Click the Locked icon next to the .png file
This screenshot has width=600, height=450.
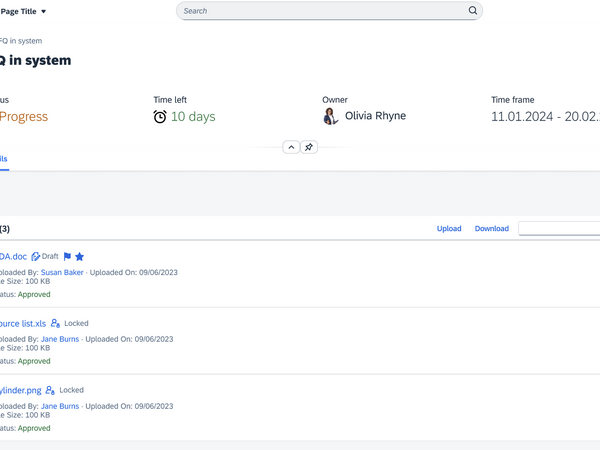click(50, 390)
